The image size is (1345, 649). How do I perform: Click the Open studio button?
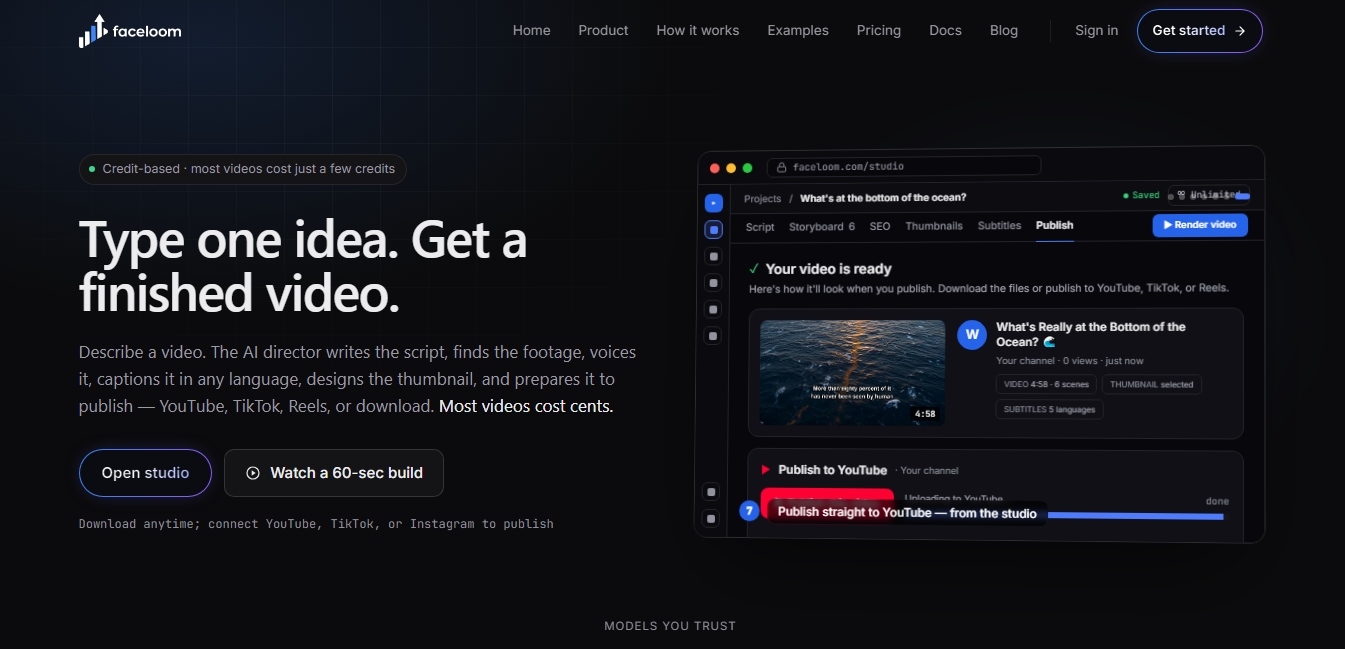[x=145, y=473]
